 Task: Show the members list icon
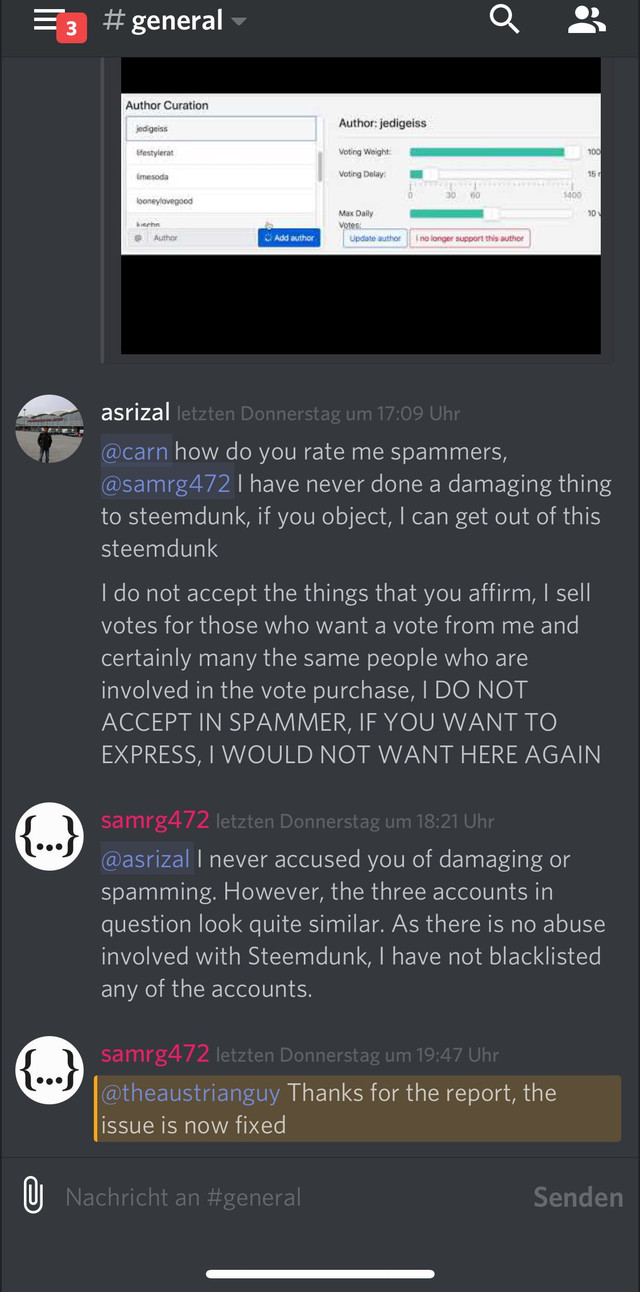[586, 19]
